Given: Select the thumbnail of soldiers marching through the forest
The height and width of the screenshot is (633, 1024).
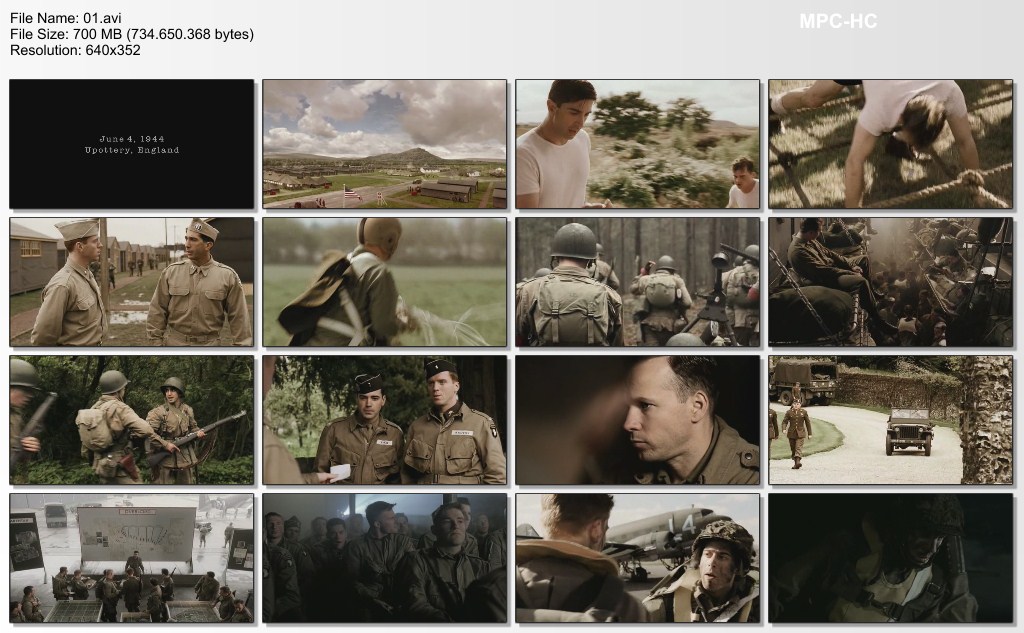Looking at the screenshot, I should [637, 282].
